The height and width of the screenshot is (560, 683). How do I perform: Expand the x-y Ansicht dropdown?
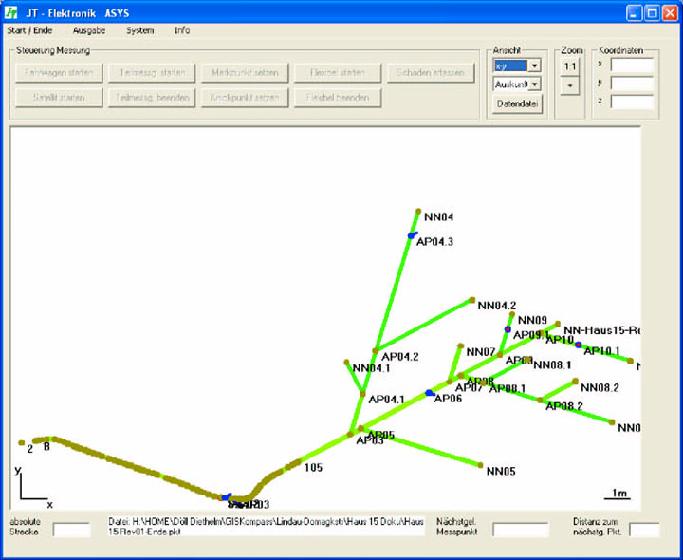[535, 65]
